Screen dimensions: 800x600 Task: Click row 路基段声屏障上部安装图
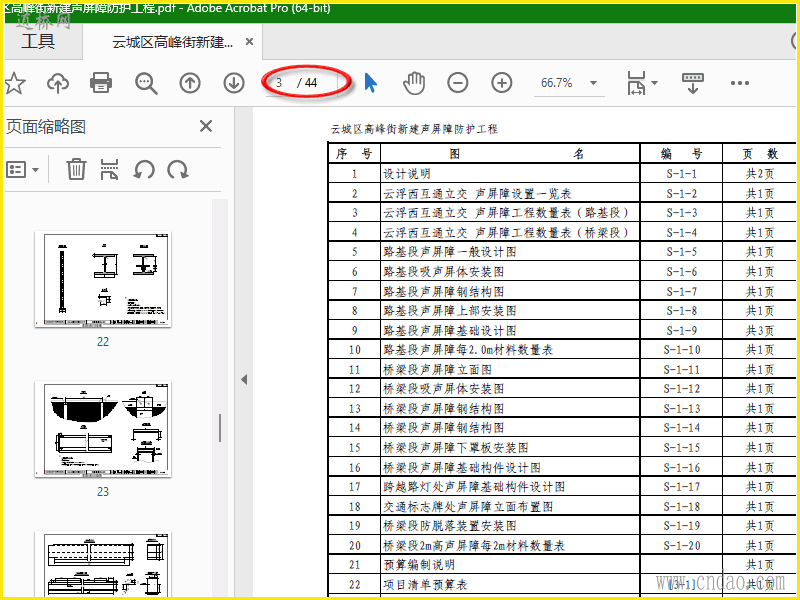coord(562,311)
